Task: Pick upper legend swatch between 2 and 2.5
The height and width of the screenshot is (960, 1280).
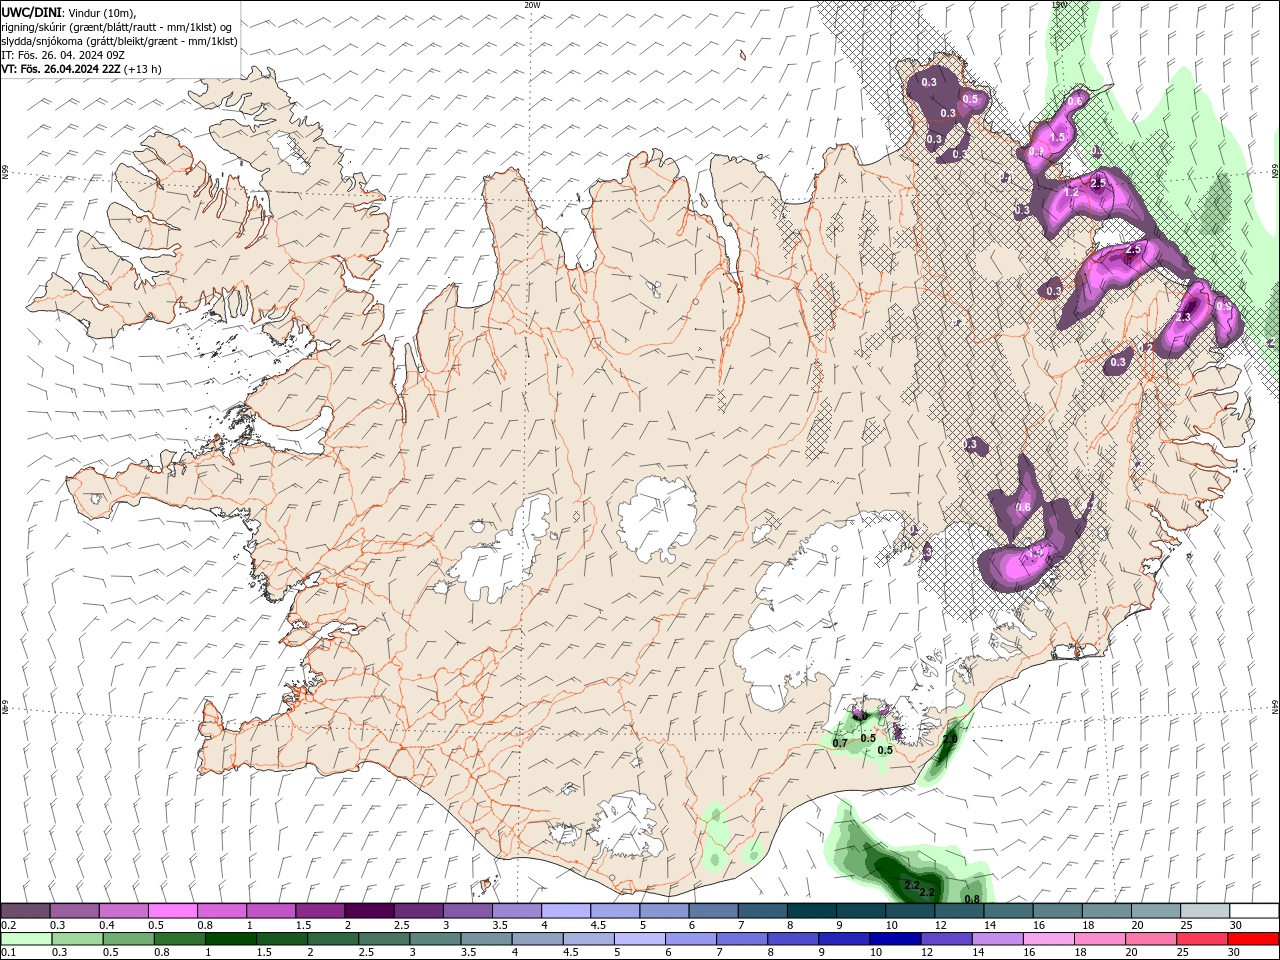Action: tap(368, 910)
